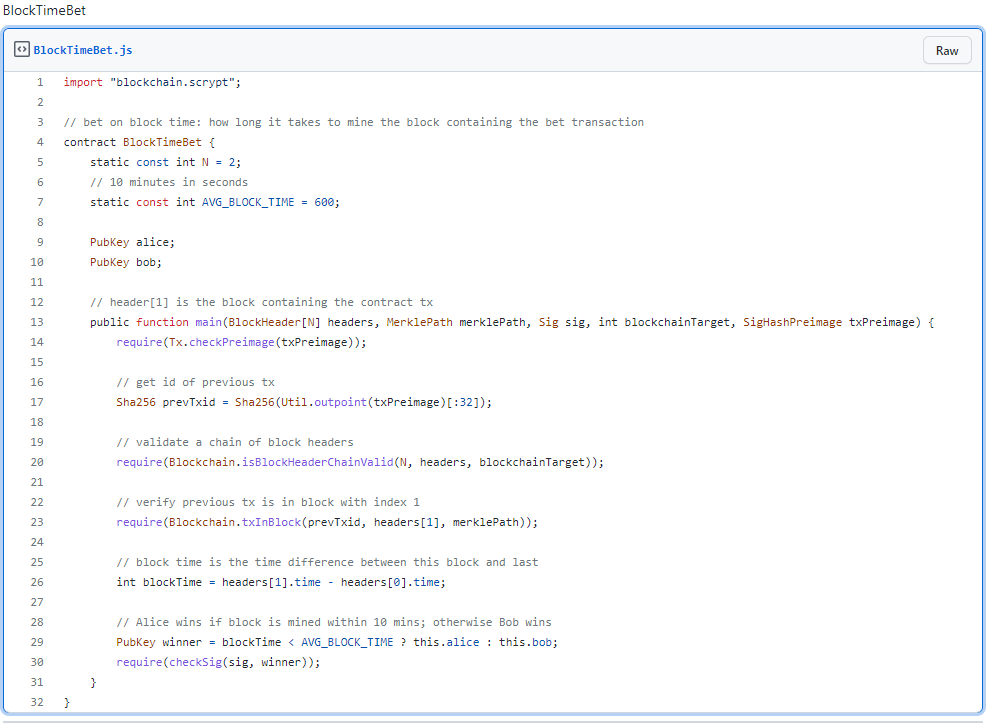
Task: Click the "require(checkSig(sig, winner));" line
Action: [x=219, y=663]
